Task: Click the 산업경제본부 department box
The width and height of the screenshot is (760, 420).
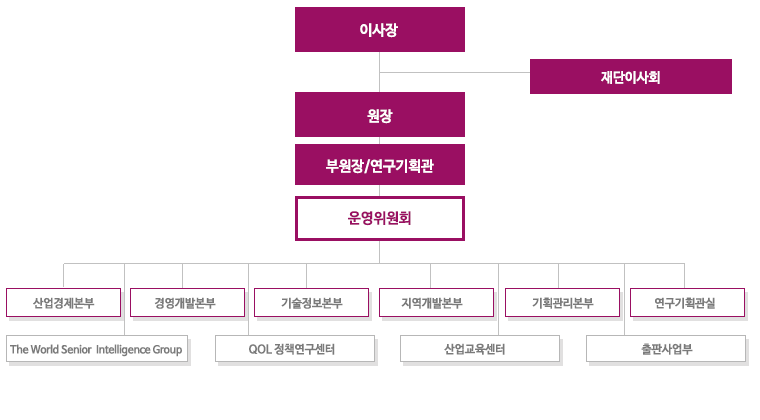Action: [63, 303]
